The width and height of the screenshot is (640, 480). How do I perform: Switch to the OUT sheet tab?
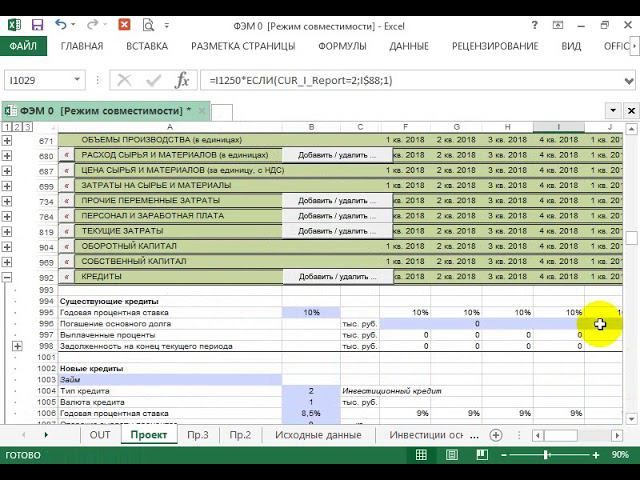point(100,435)
